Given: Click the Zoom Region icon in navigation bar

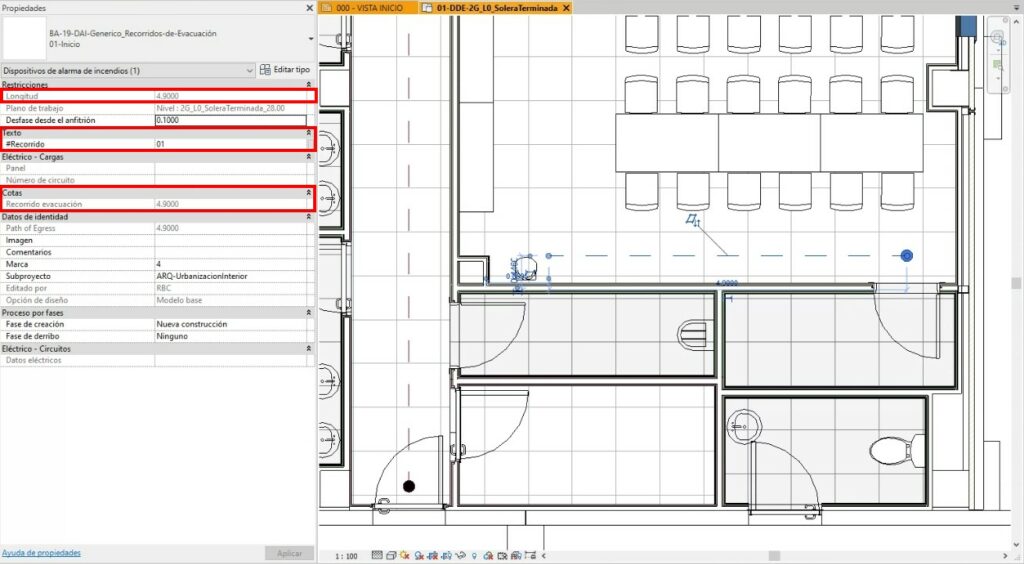Looking at the screenshot, I should (997, 67).
